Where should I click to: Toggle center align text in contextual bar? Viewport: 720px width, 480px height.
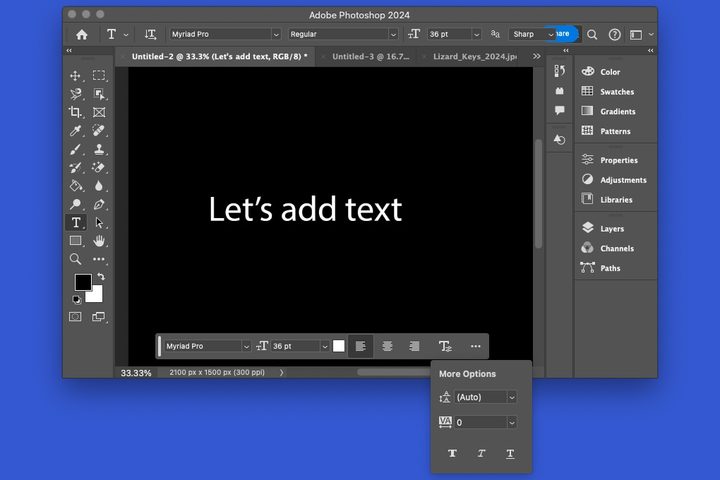tap(387, 346)
